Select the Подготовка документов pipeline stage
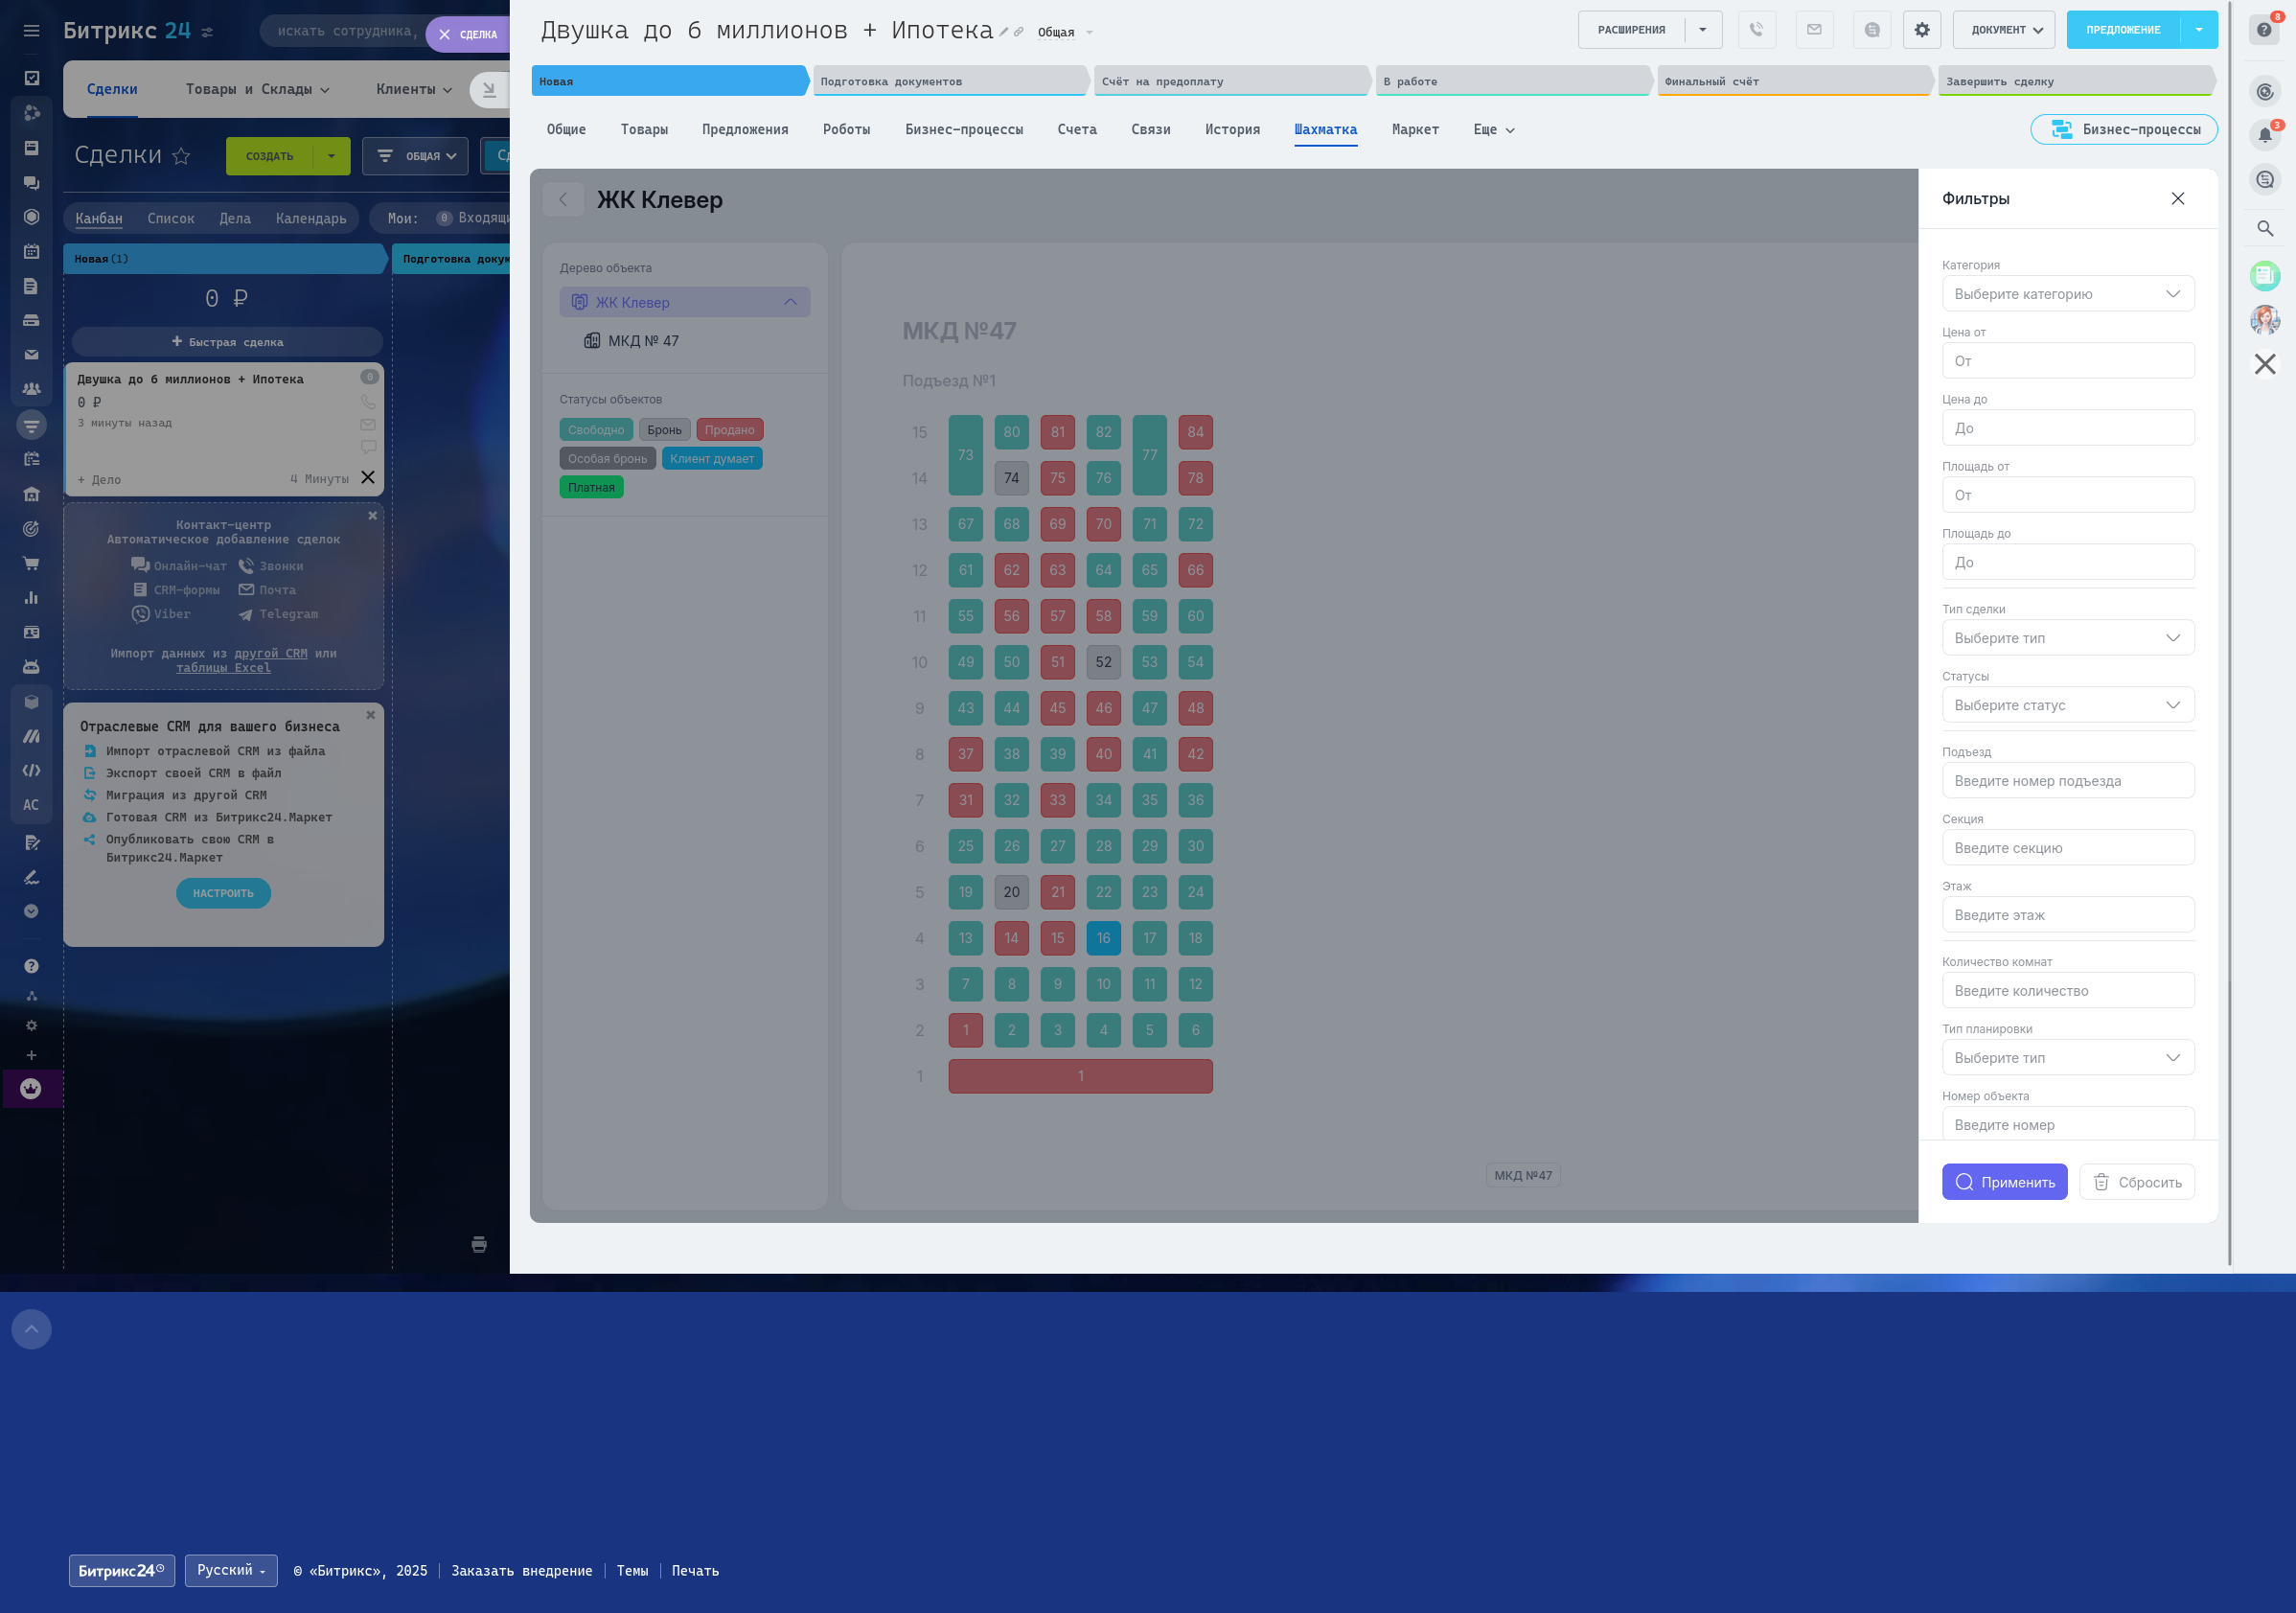This screenshot has height=1613, width=2296. [948, 82]
